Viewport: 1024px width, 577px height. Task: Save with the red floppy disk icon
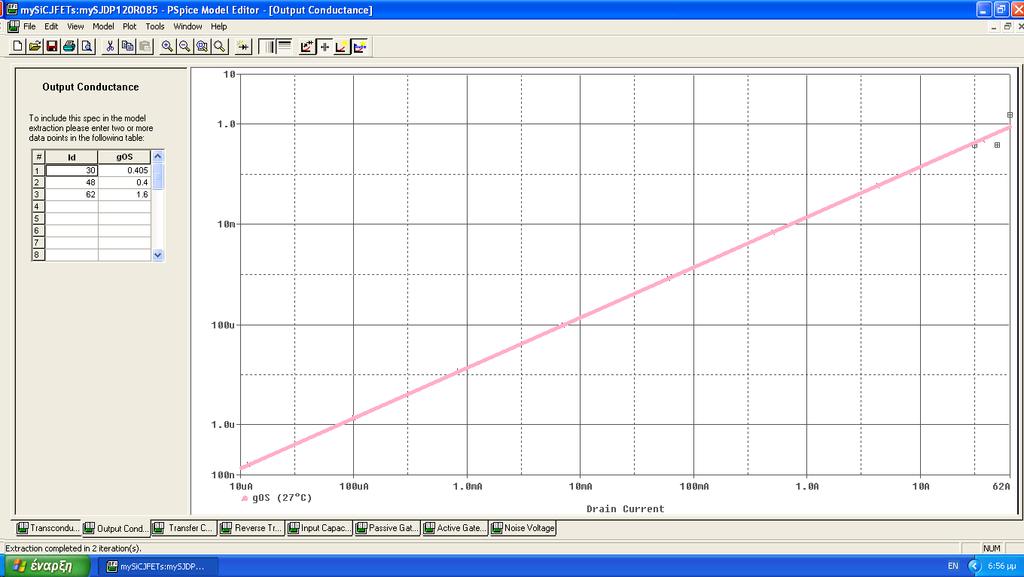coord(52,46)
